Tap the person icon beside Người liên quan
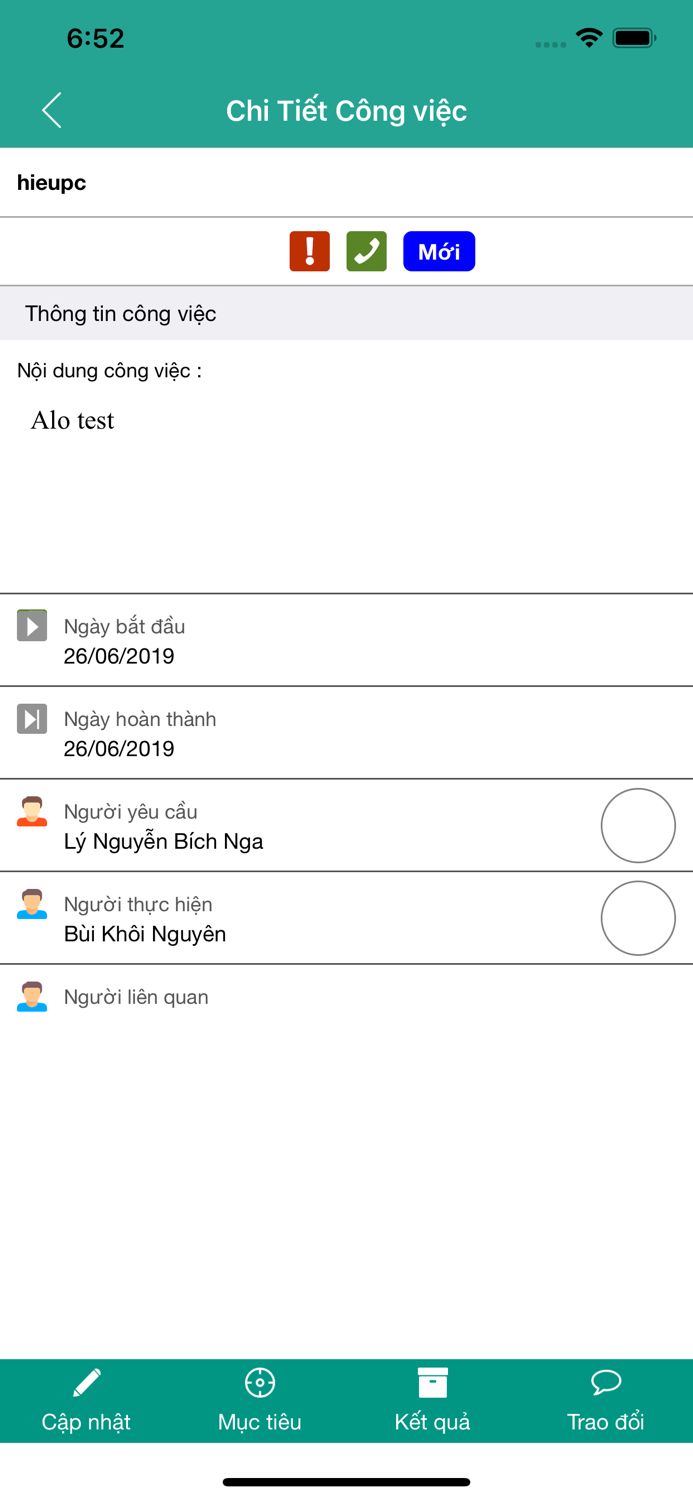Image resolution: width=693 pixels, height=1500 pixels. pos(31,996)
